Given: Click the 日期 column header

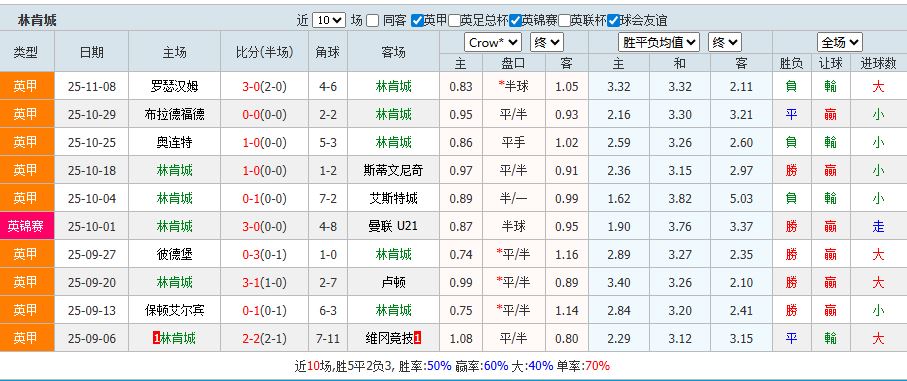Looking at the screenshot, I should 91,52.
